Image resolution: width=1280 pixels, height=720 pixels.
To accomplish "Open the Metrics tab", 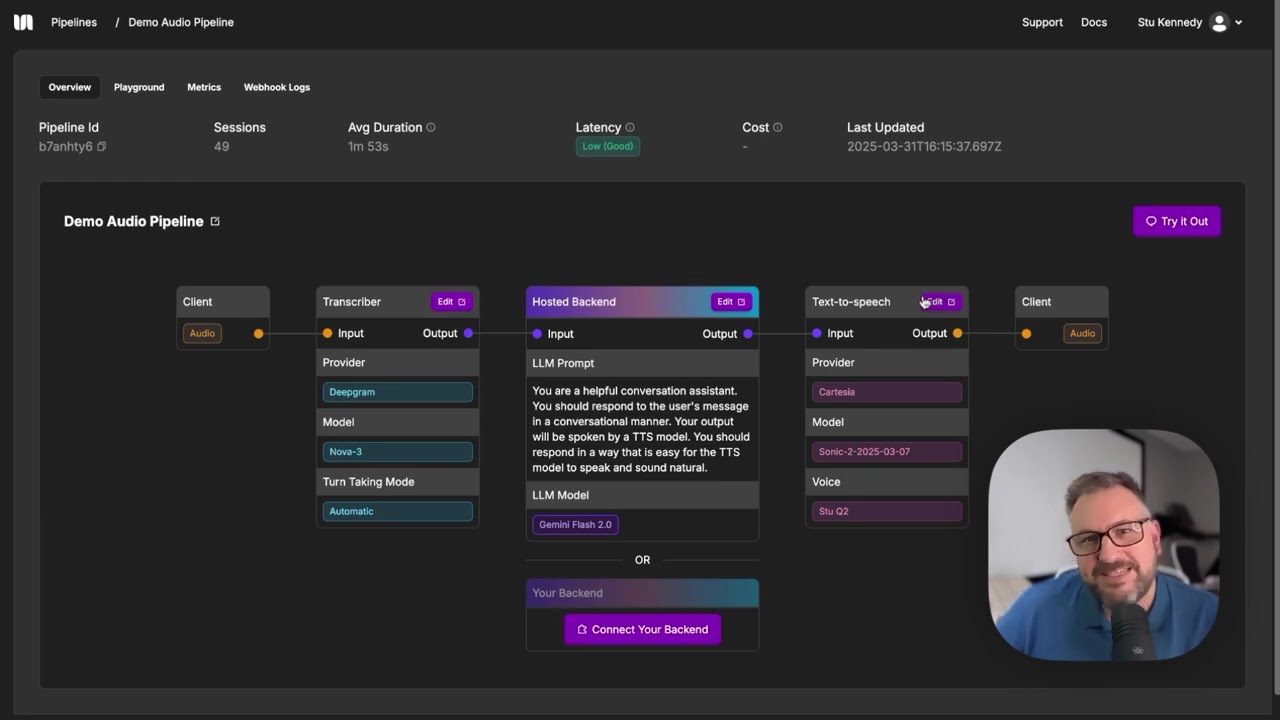I will (x=204, y=87).
